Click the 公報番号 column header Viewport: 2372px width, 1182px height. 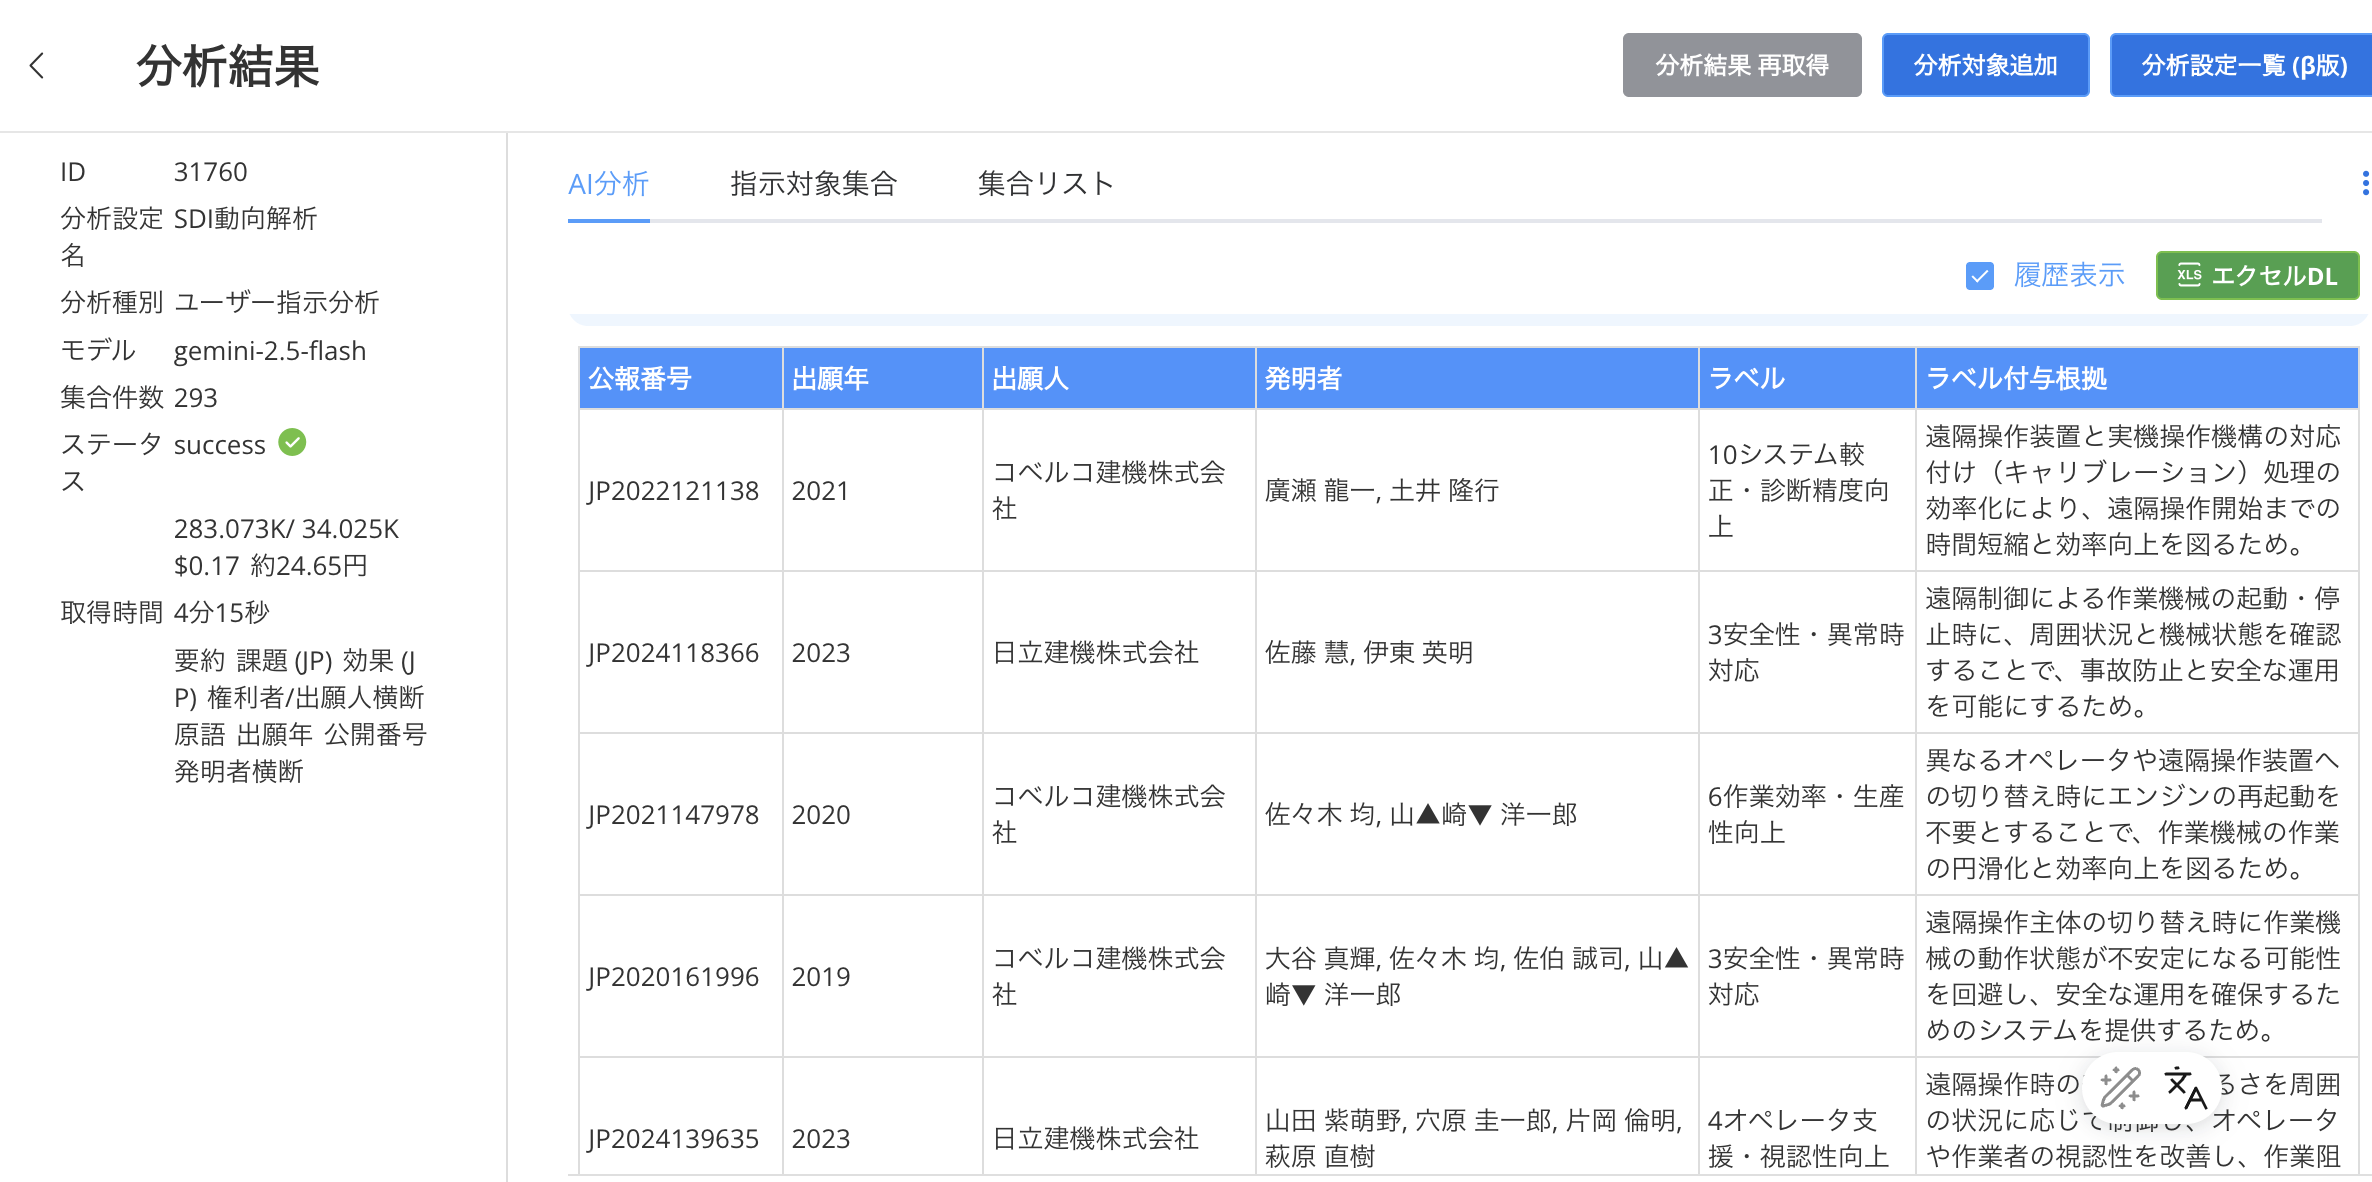[x=640, y=379]
